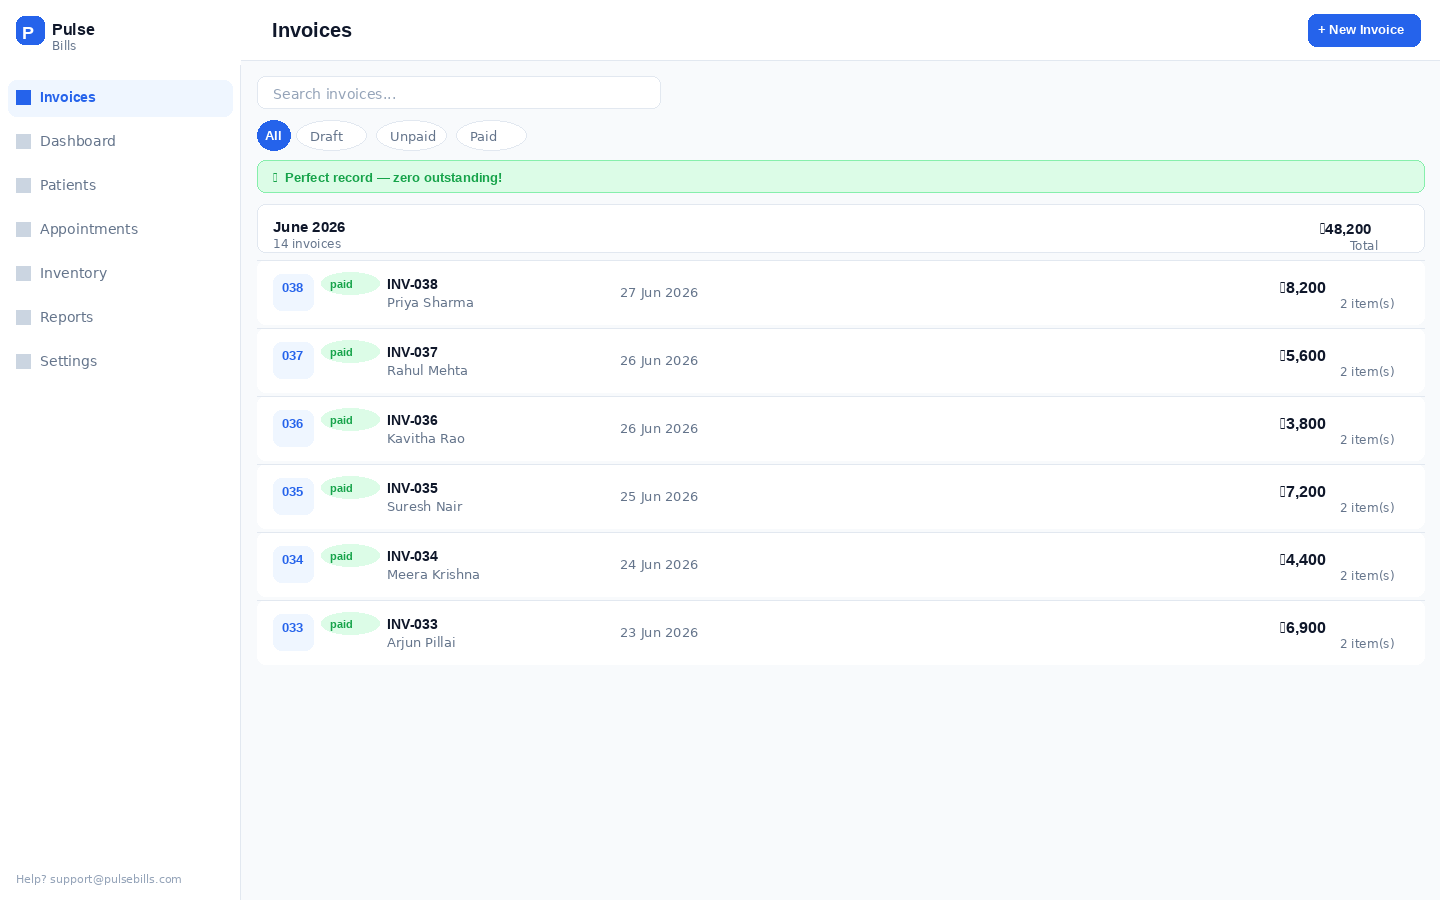The height and width of the screenshot is (900, 1440).
Task: Click the 036 number badge
Action: [x=293, y=428]
